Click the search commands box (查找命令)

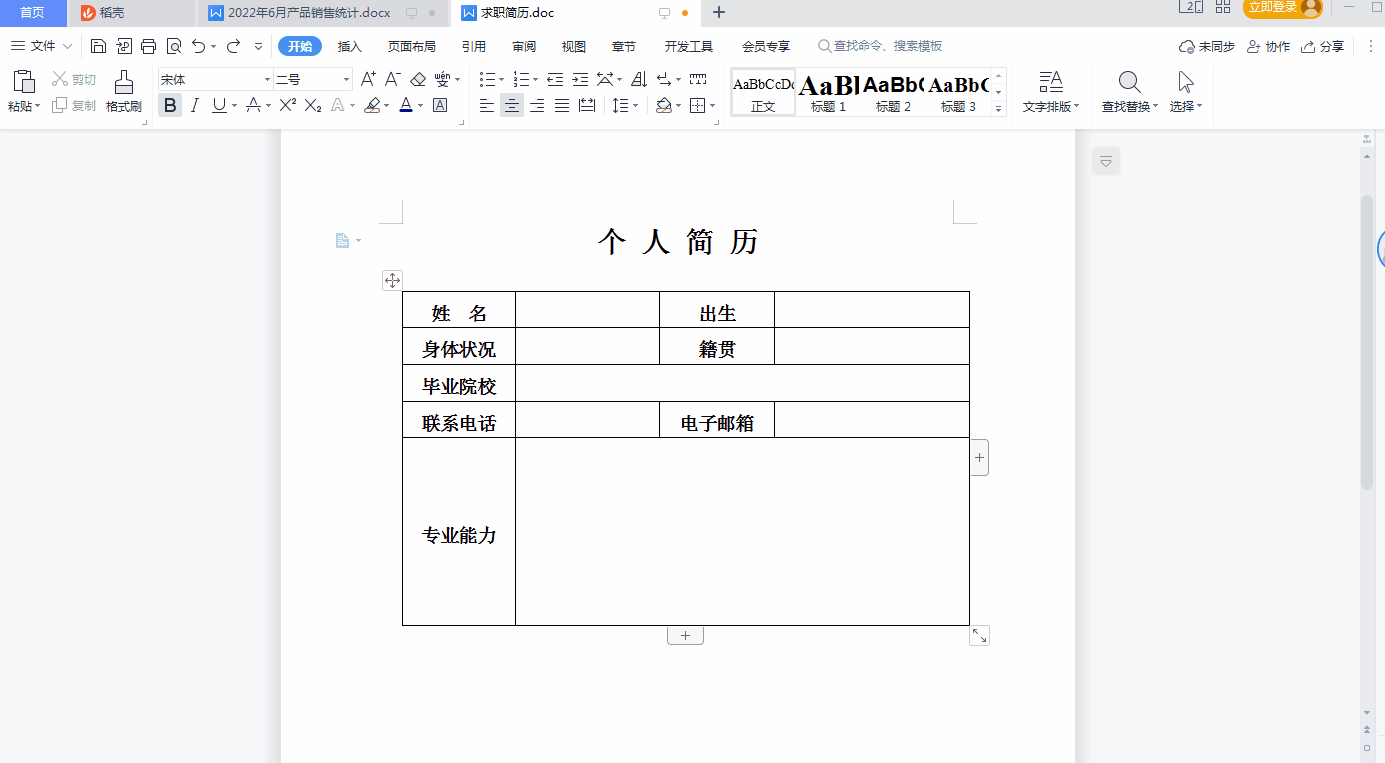pos(880,46)
